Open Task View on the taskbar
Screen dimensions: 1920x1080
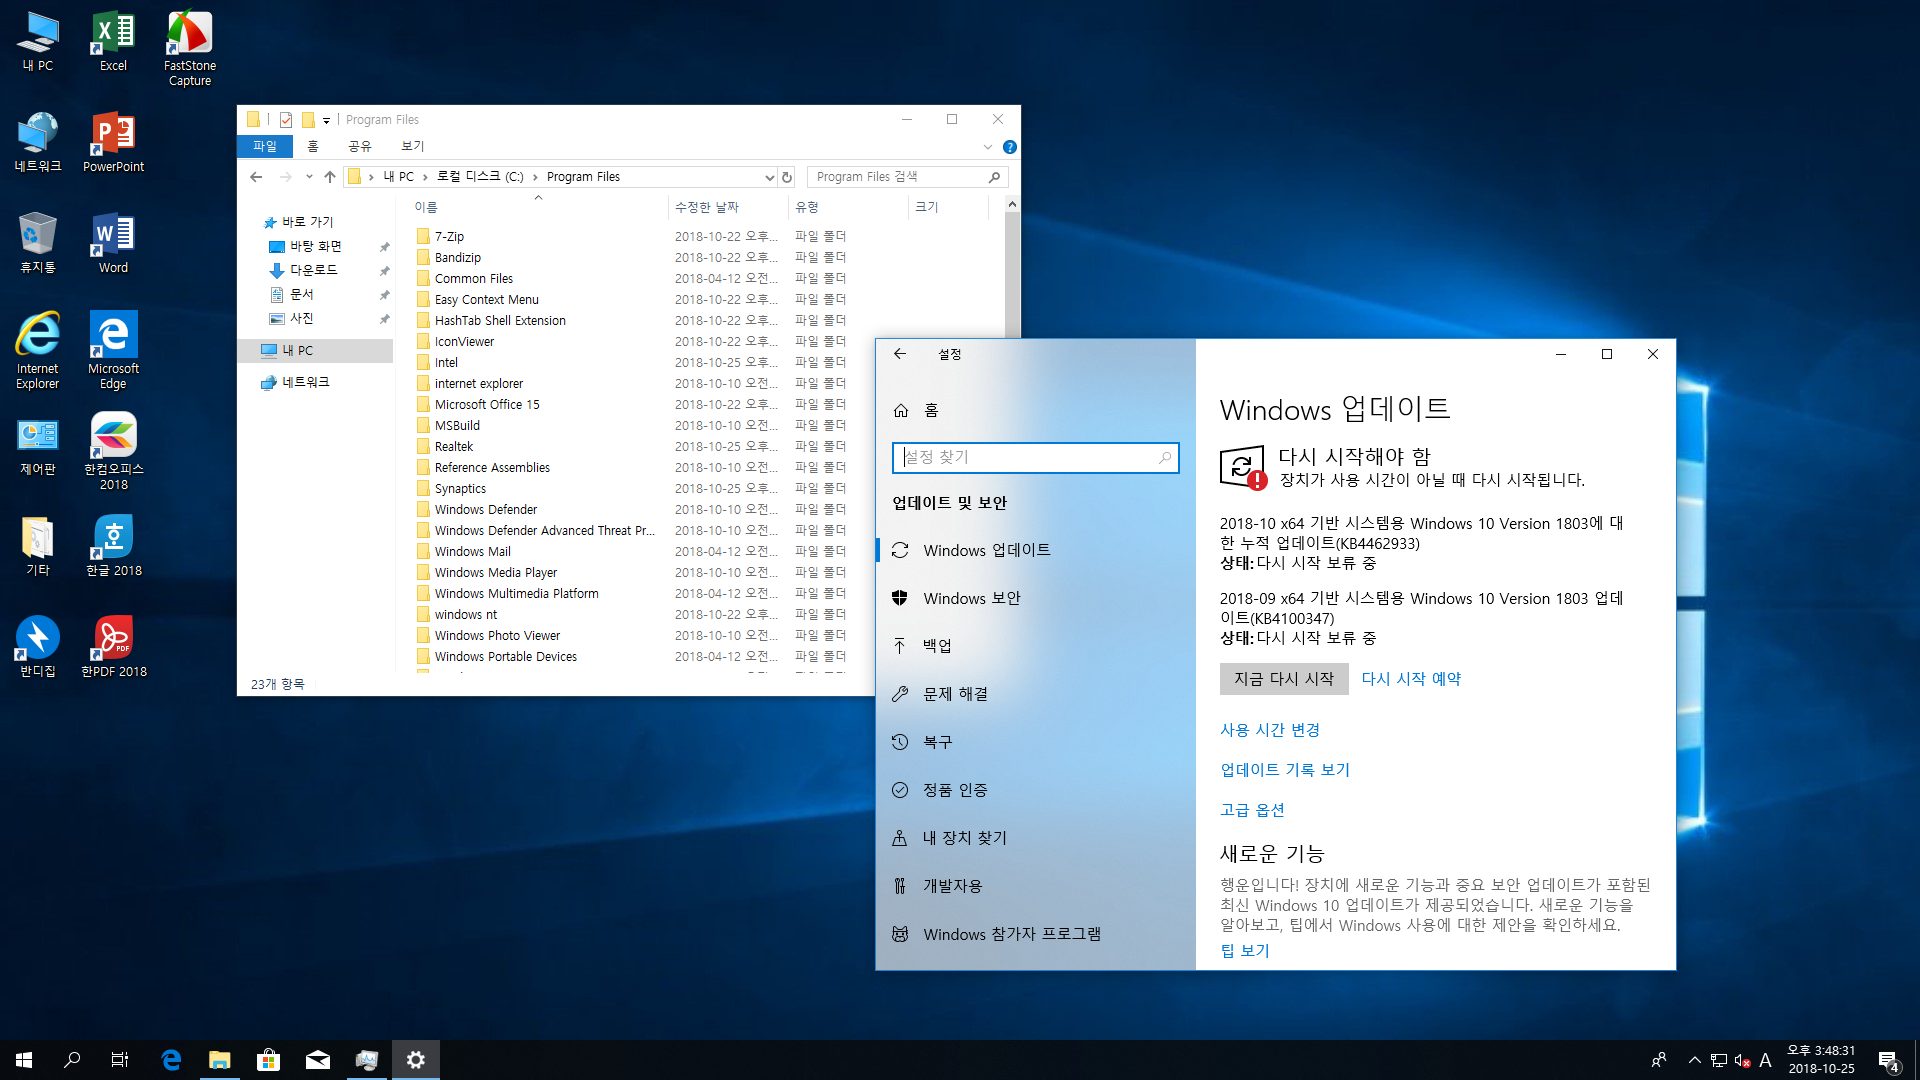point(120,1060)
